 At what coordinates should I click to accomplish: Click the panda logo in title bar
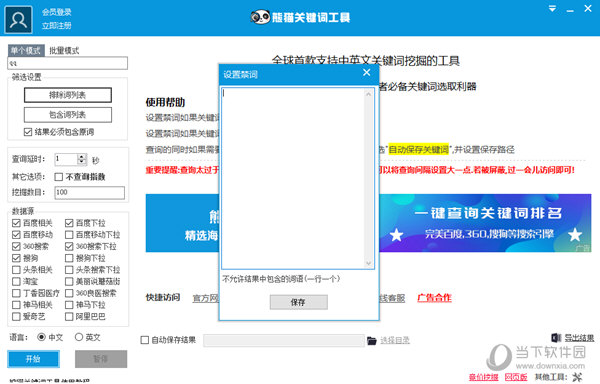click(261, 17)
